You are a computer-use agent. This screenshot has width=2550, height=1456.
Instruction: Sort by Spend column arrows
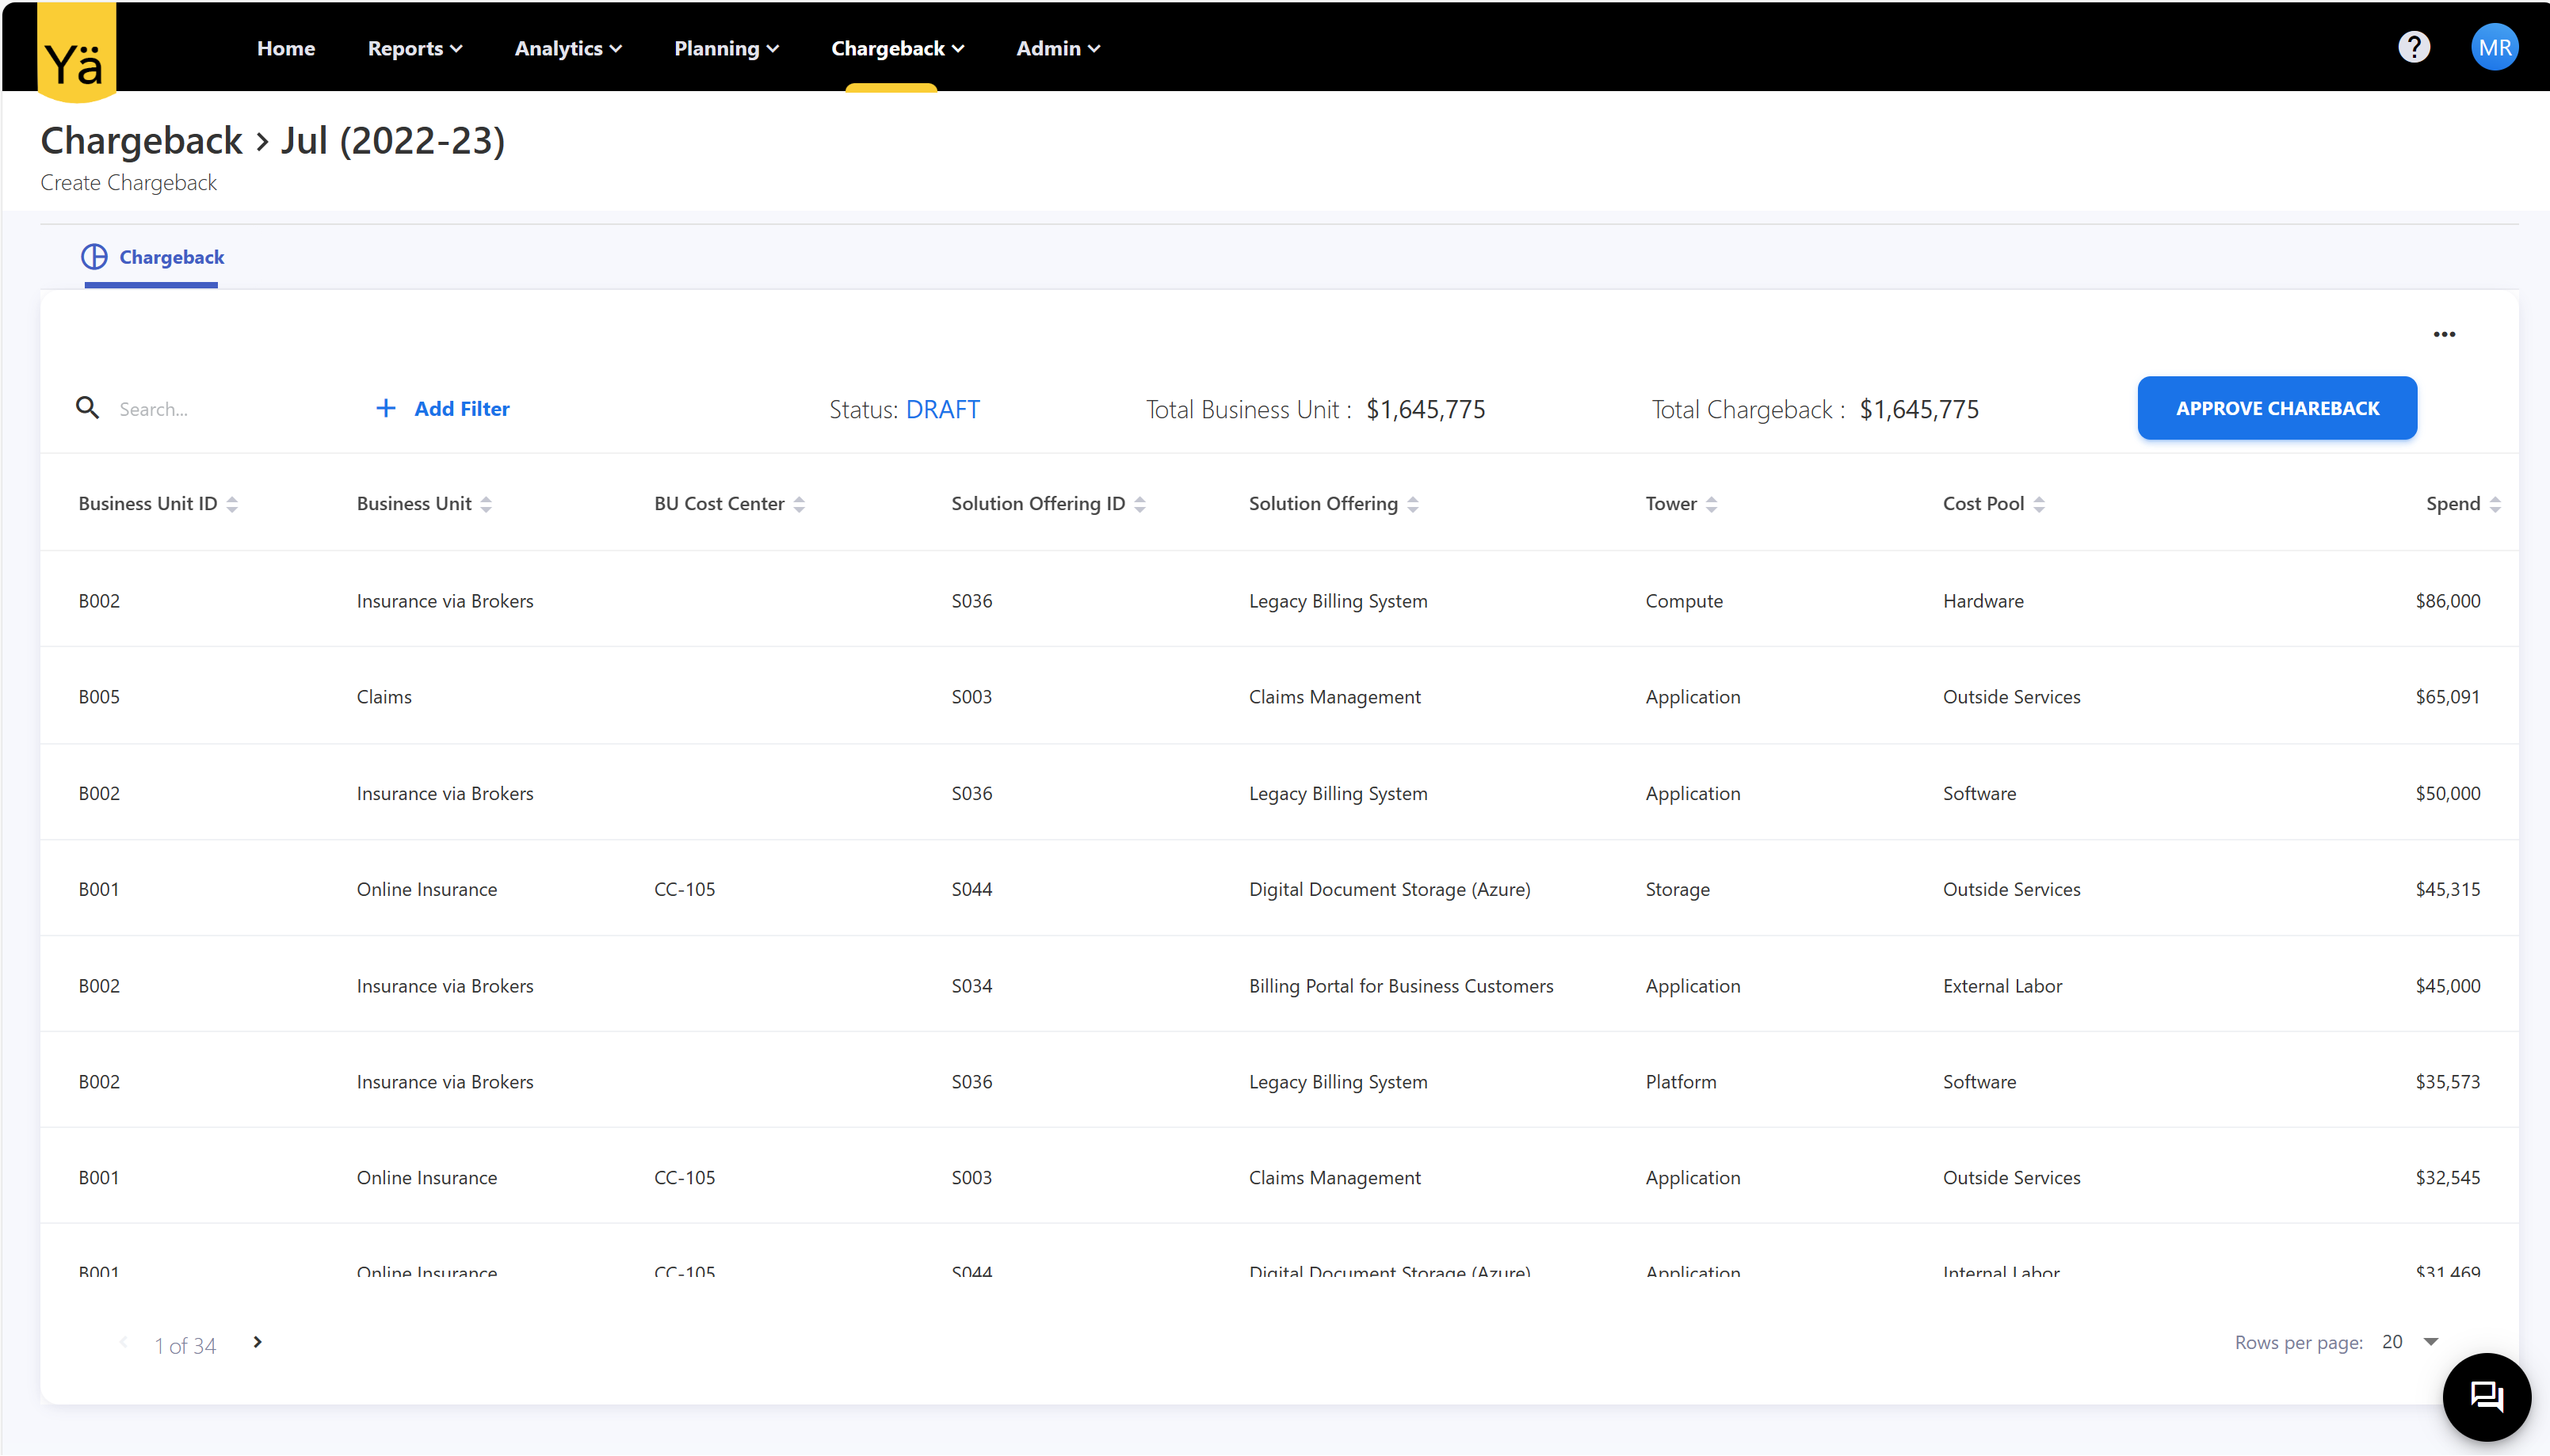coord(2495,504)
